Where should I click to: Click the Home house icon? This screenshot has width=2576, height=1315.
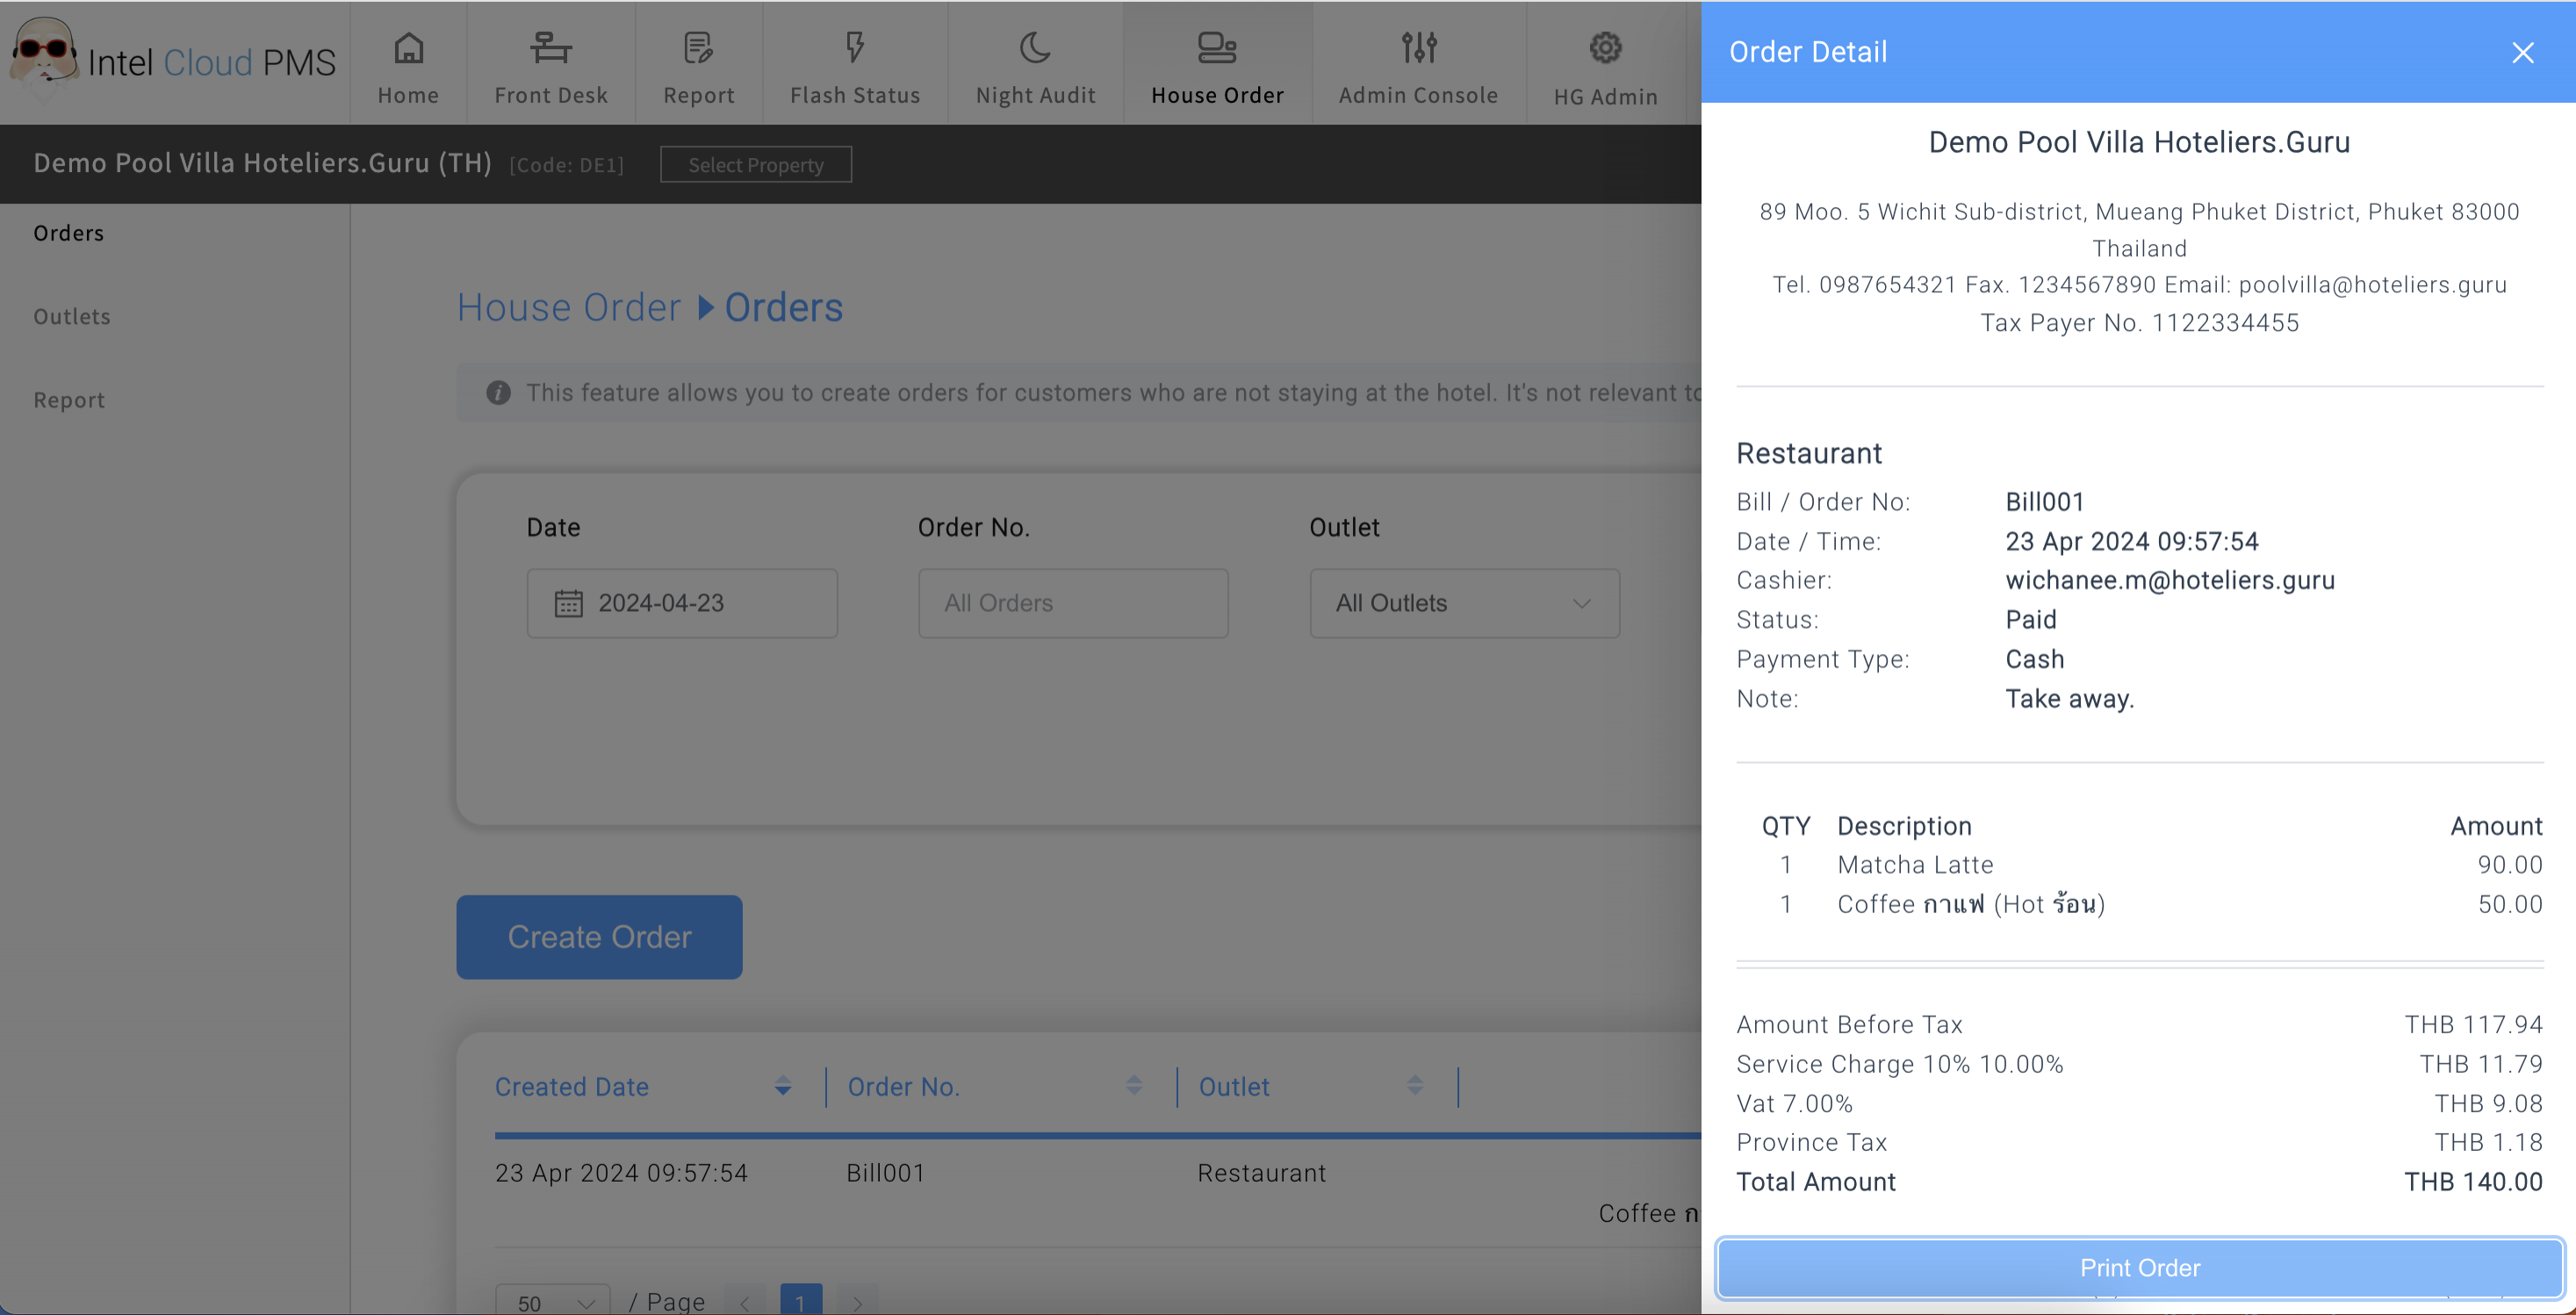pos(408,47)
